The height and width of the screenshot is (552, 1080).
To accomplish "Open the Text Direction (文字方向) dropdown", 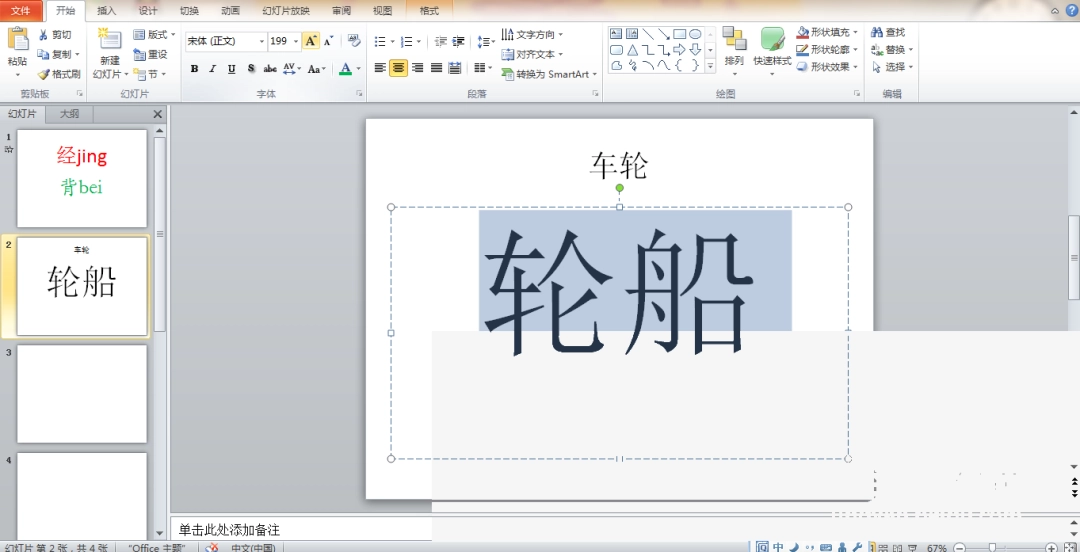I will click(532, 34).
